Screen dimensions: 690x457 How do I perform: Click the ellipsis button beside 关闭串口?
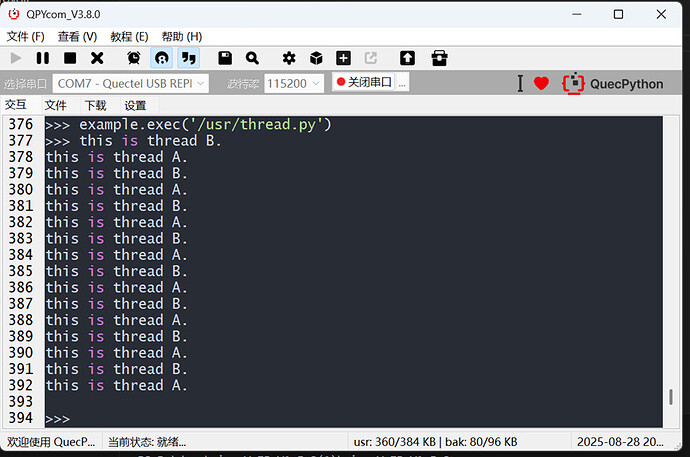click(403, 83)
